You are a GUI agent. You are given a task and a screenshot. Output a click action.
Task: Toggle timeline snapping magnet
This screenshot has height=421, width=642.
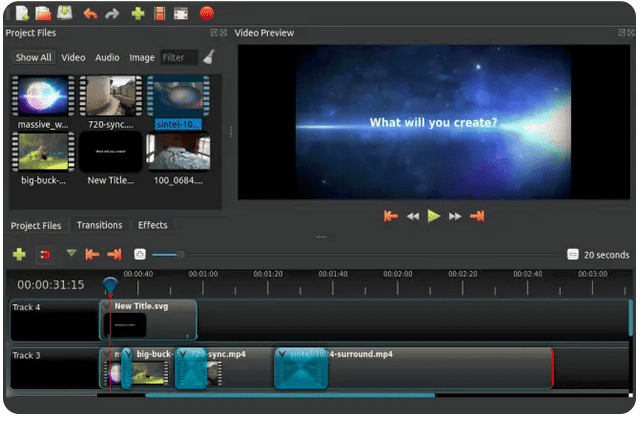pos(45,255)
